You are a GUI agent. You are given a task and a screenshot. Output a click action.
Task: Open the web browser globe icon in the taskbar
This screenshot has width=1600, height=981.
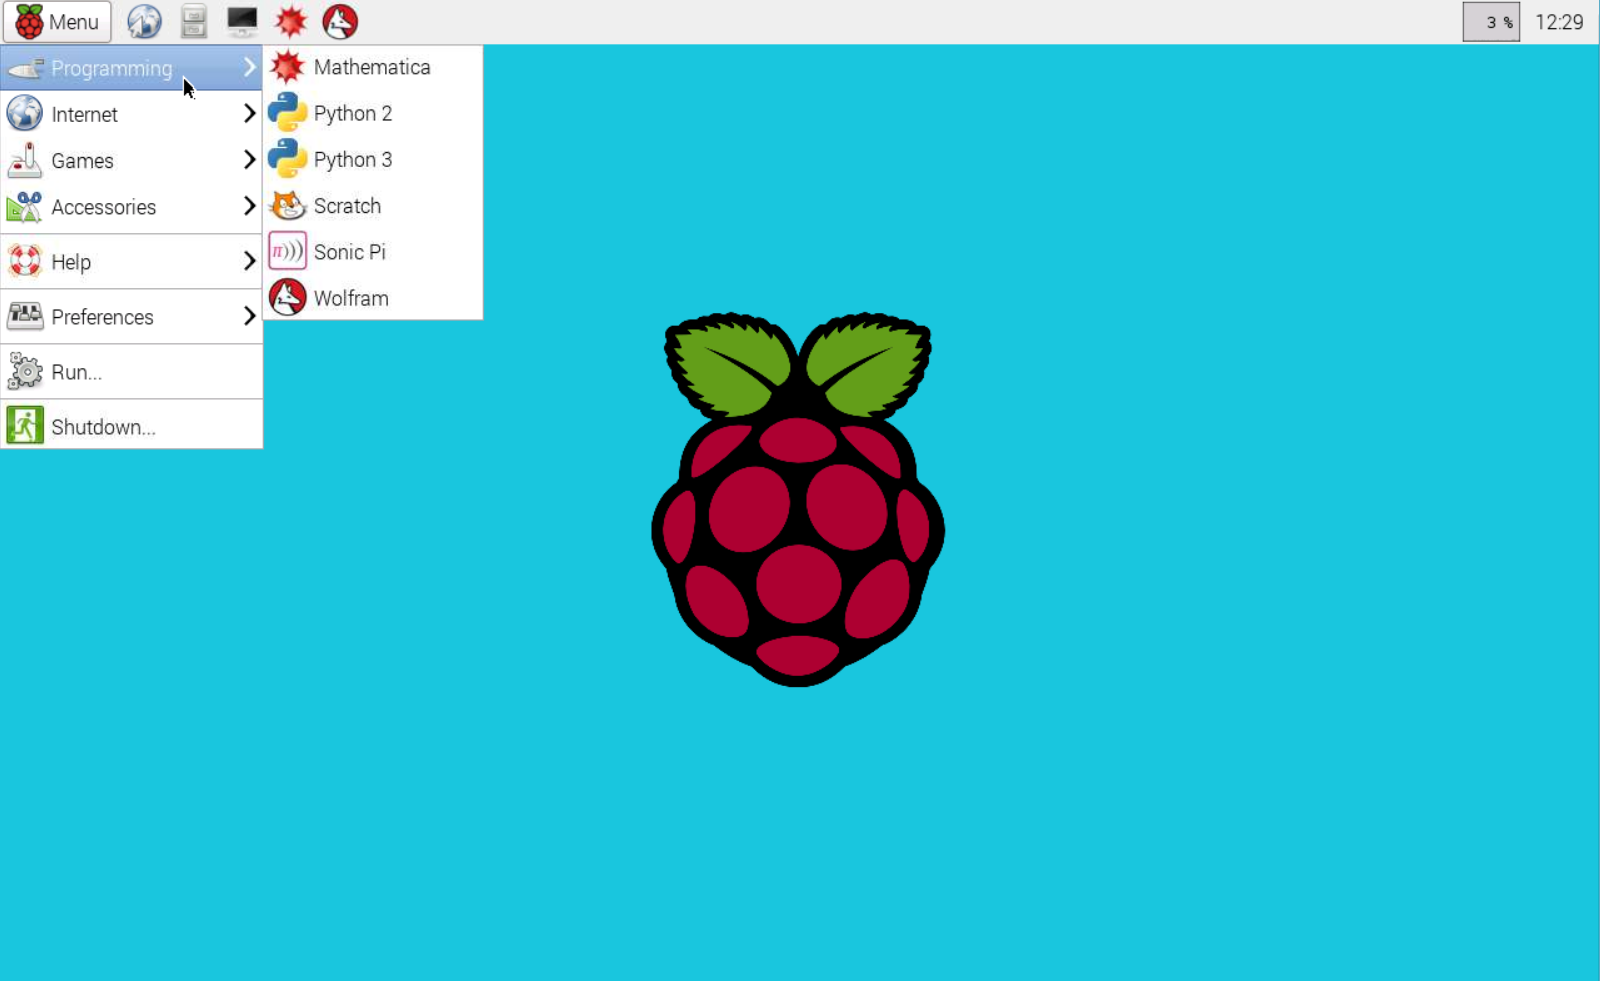tap(145, 22)
